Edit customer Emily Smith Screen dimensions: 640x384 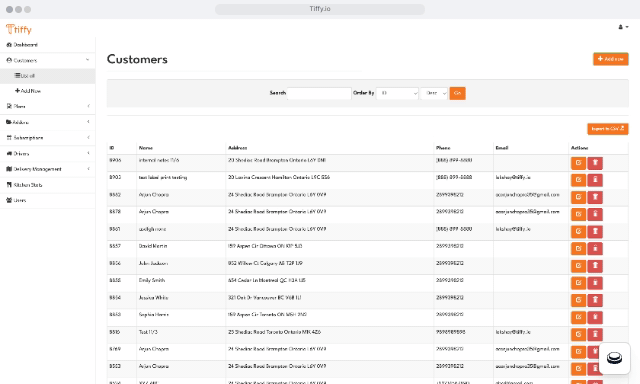(578, 283)
